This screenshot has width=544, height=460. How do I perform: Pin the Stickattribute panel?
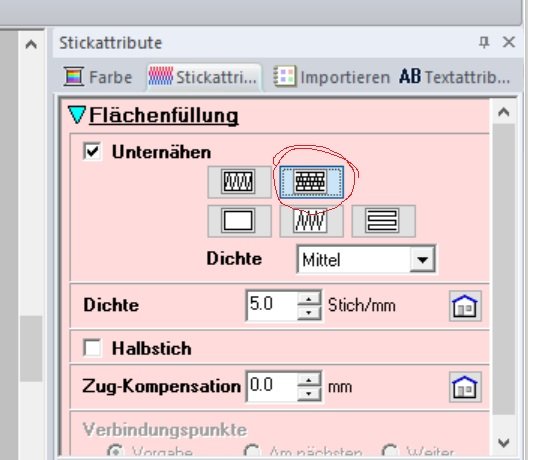(484, 42)
